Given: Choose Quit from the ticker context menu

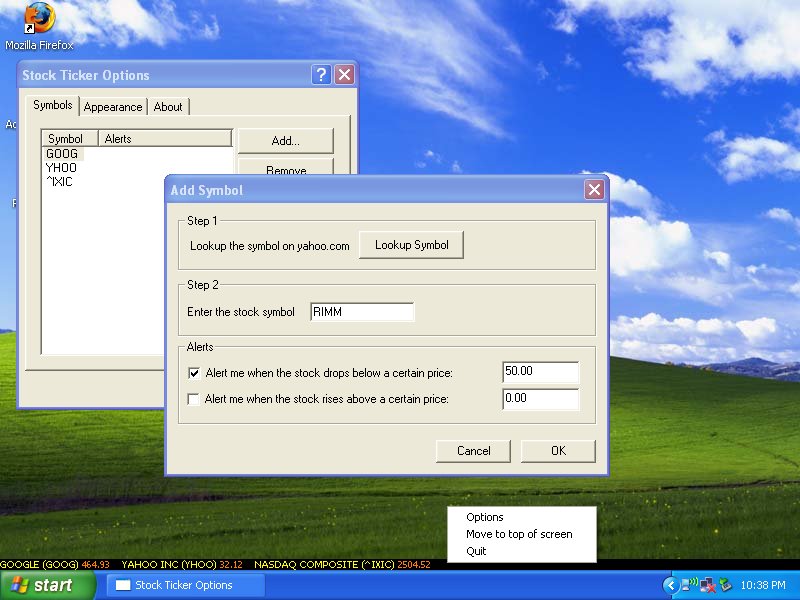Looking at the screenshot, I should [521, 551].
